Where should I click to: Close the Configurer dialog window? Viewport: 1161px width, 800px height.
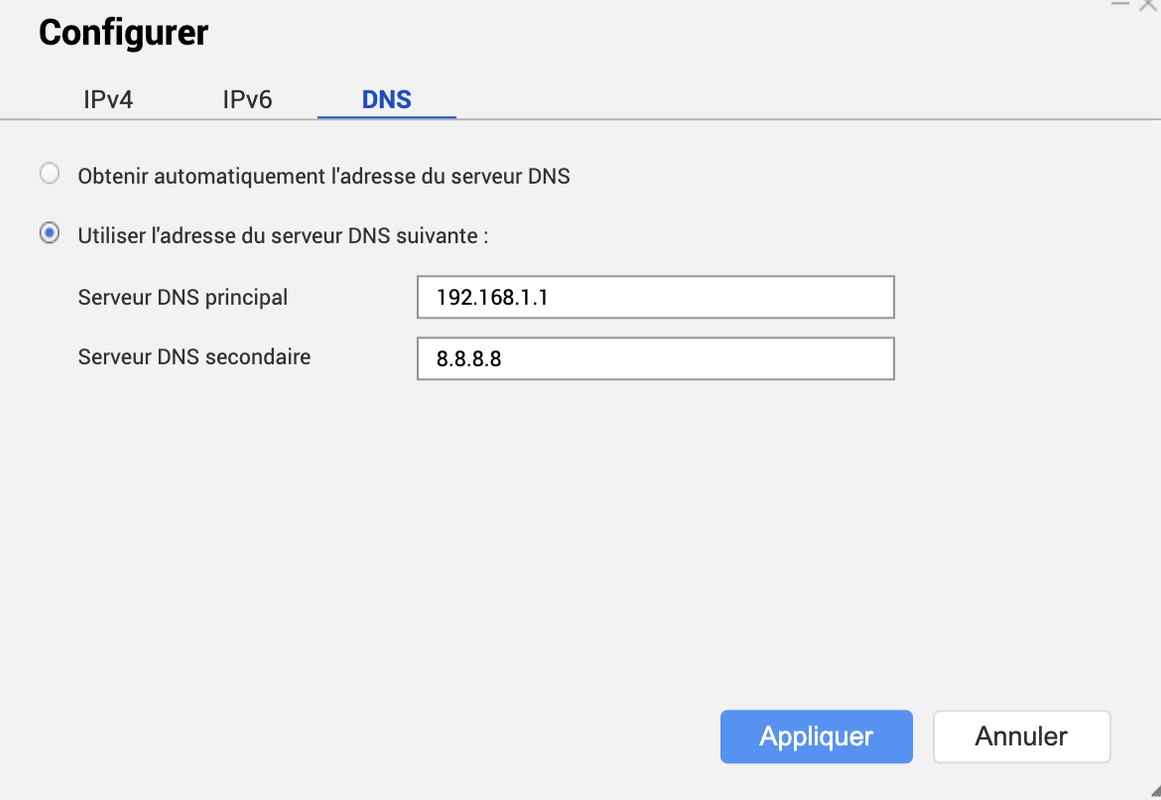[x=1148, y=4]
